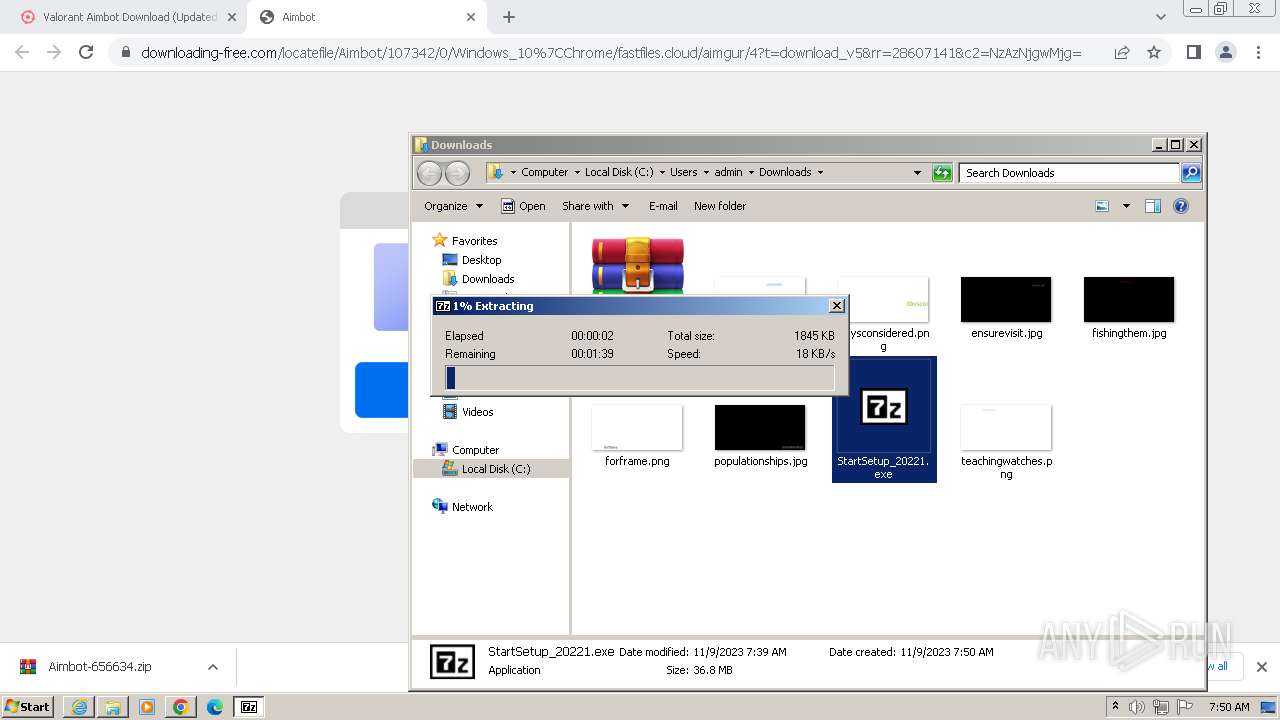This screenshot has height=720, width=1280.
Task: Show hidden tray icons arrow
Action: click(1115, 706)
